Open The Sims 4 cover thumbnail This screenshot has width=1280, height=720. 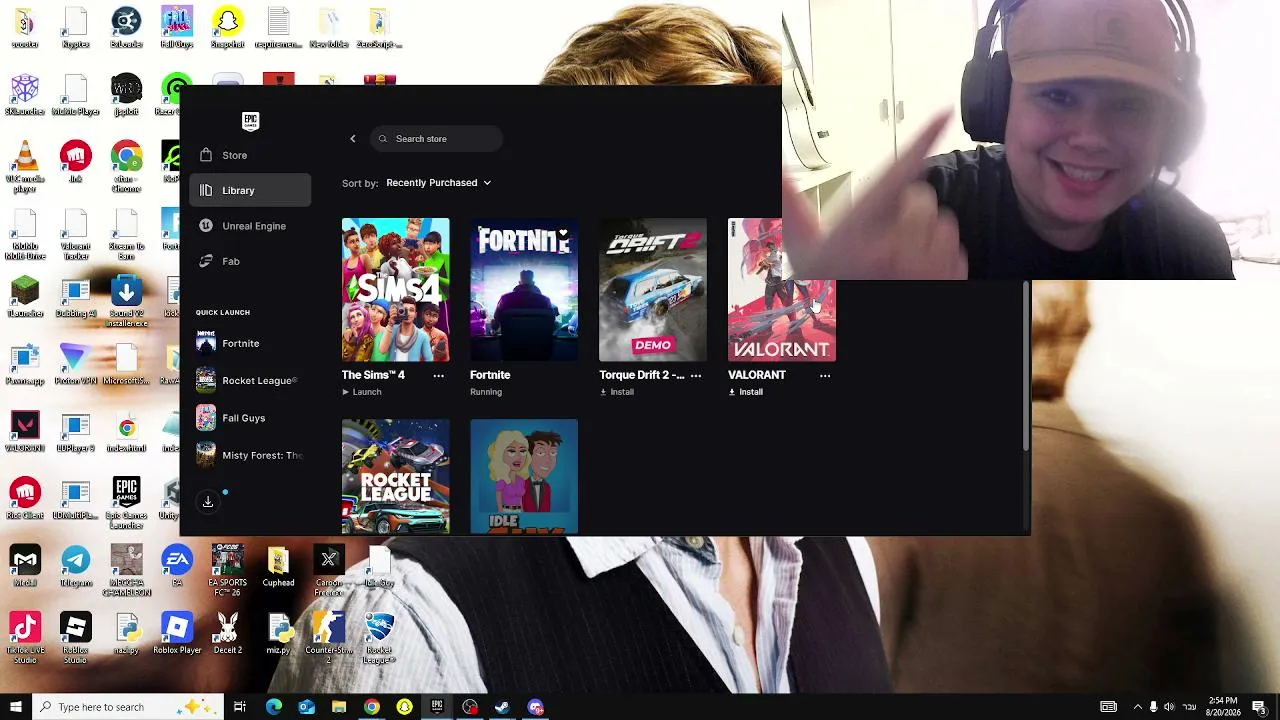395,290
